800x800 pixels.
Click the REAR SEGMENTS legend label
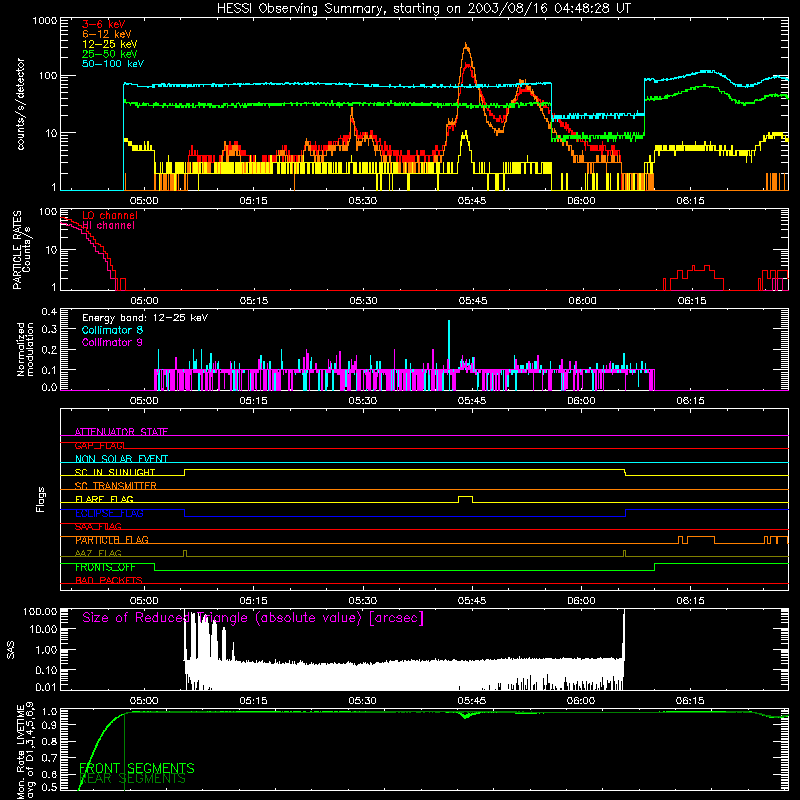(133, 779)
